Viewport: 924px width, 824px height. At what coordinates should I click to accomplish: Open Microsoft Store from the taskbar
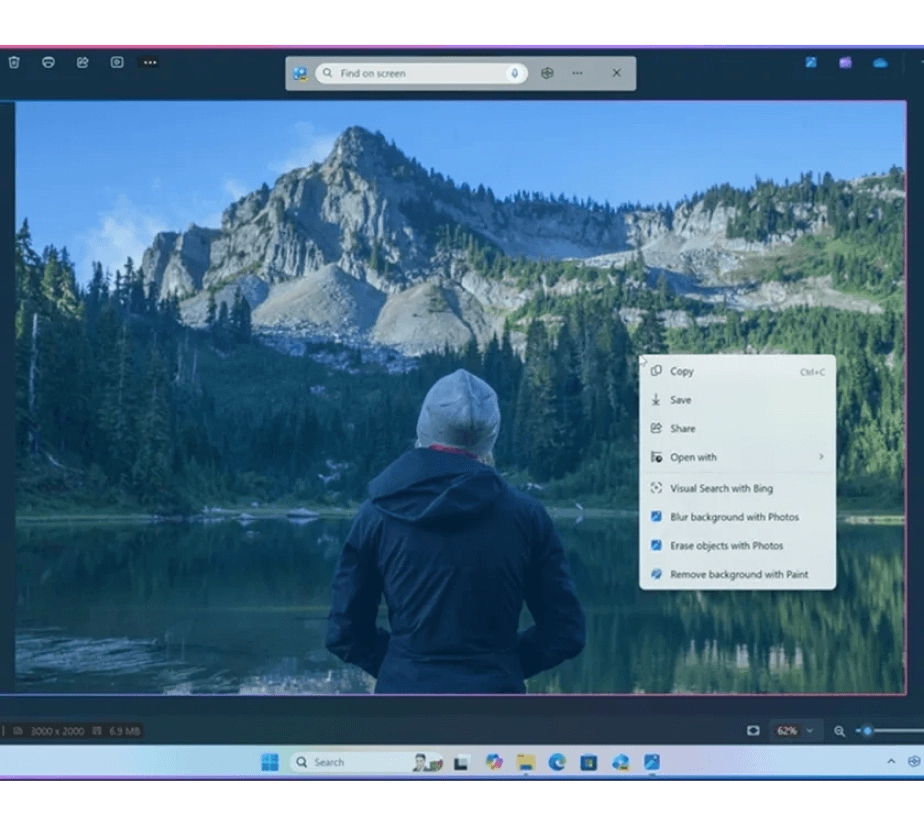pyautogui.click(x=588, y=763)
